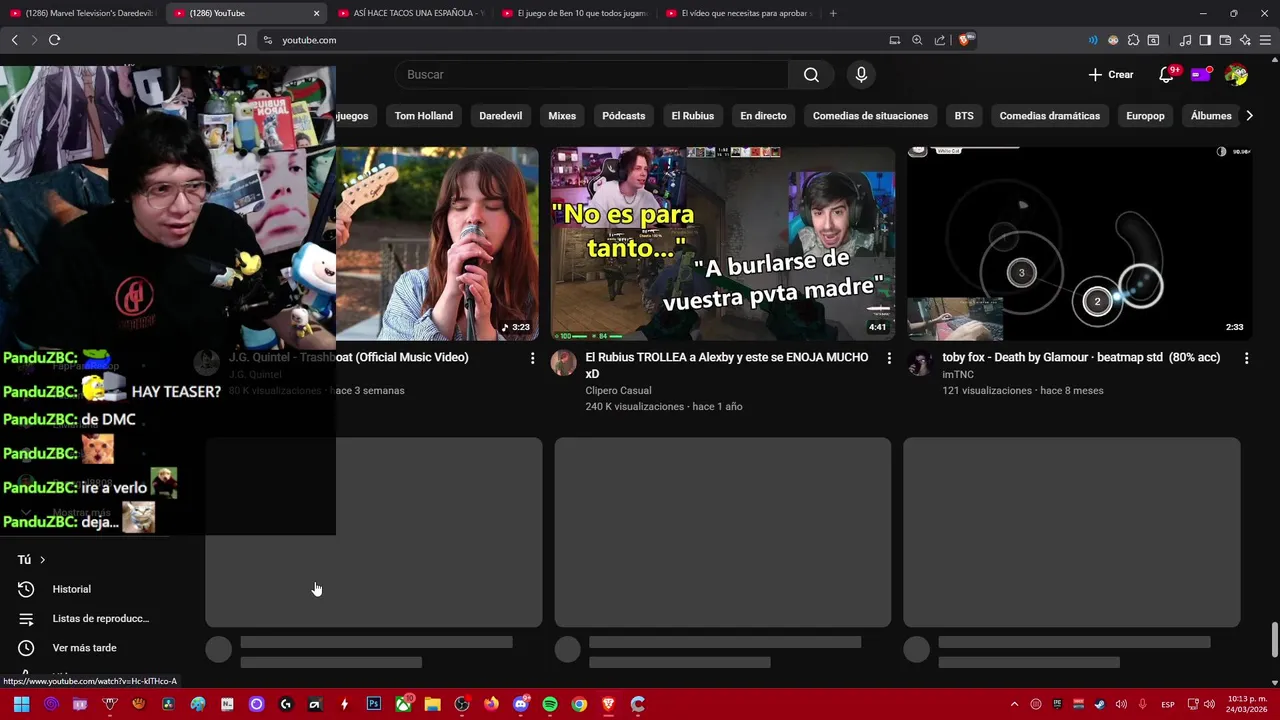Click the imTNC channel avatar
1280x720 pixels.
pyautogui.click(x=920, y=363)
